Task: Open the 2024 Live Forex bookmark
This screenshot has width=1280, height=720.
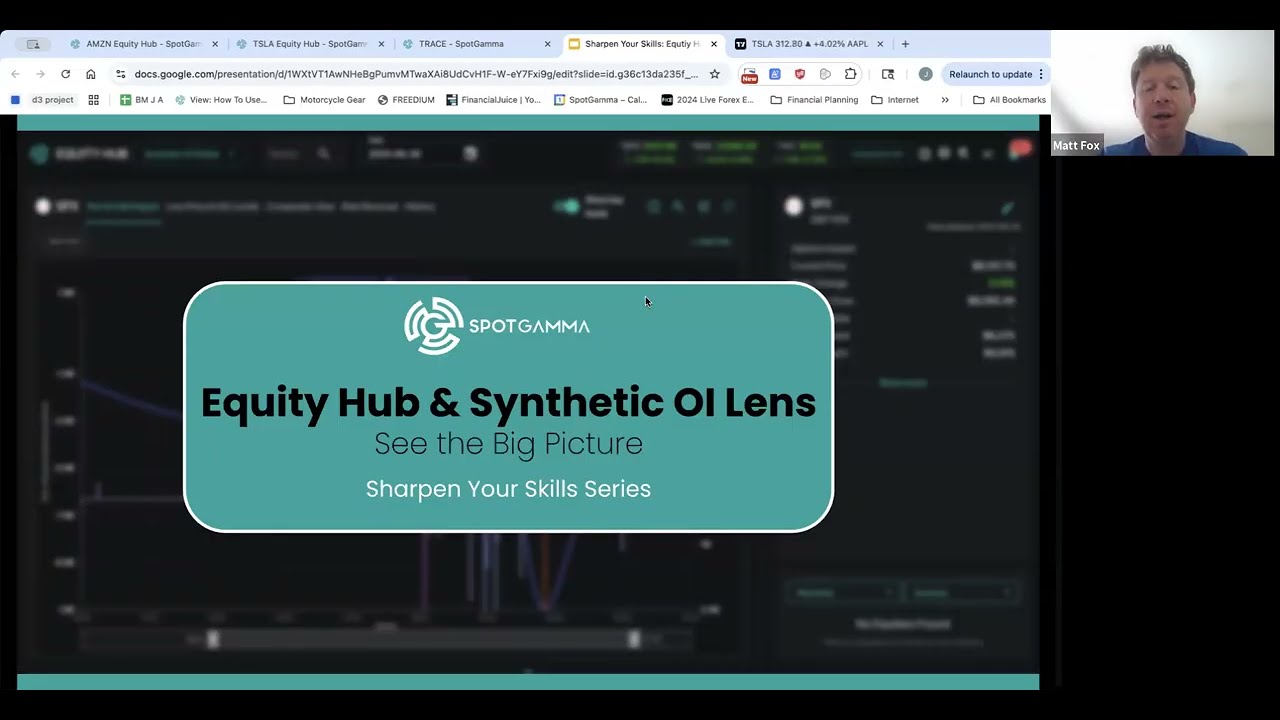Action: (708, 100)
